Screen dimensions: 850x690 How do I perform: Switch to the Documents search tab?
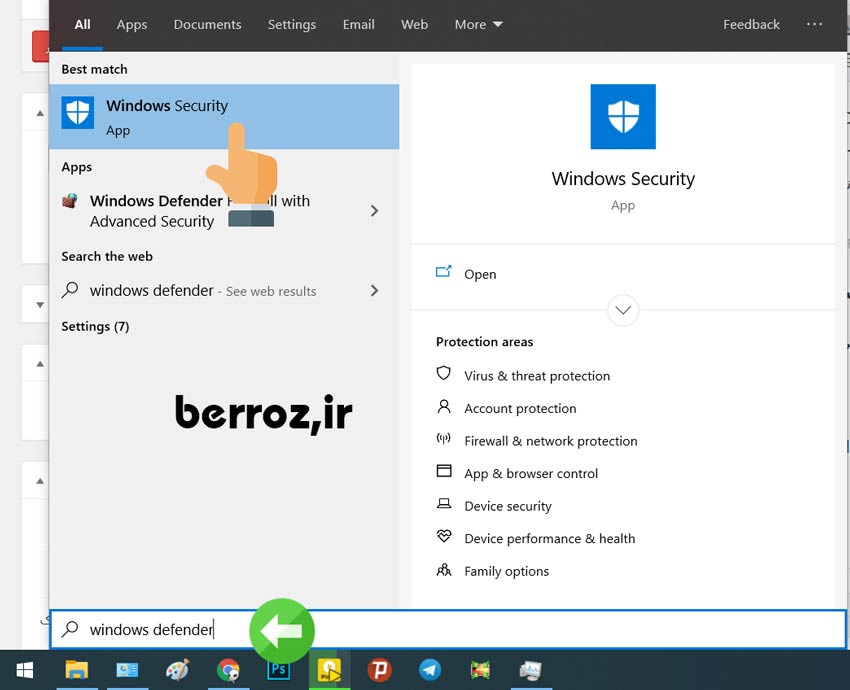click(x=207, y=24)
